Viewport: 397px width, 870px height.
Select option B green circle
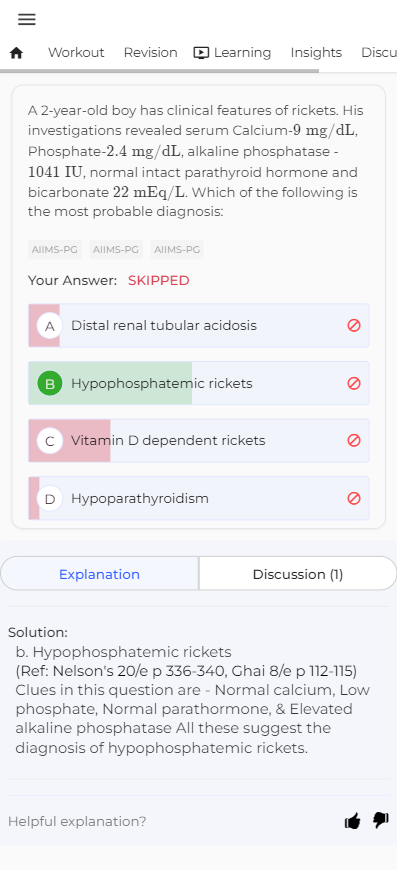pyautogui.click(x=50, y=383)
